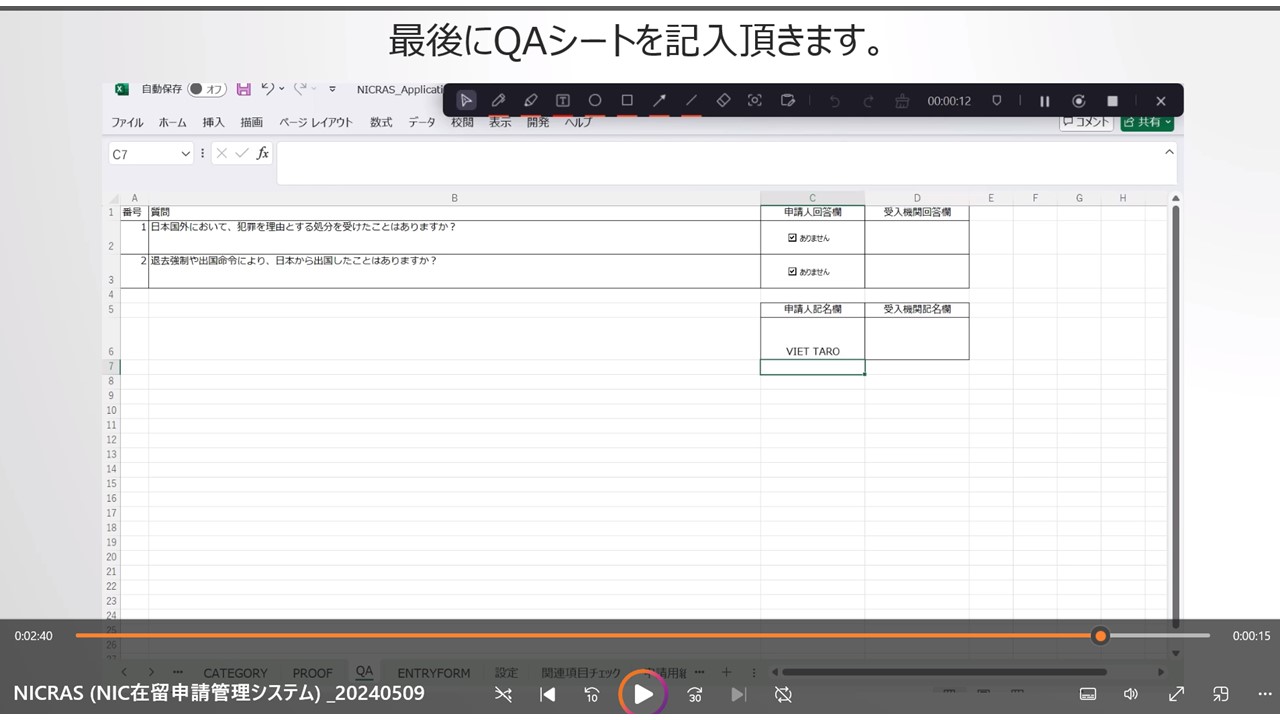1280x720 pixels.
Task: Stop the screen recording
Action: [1112, 100]
